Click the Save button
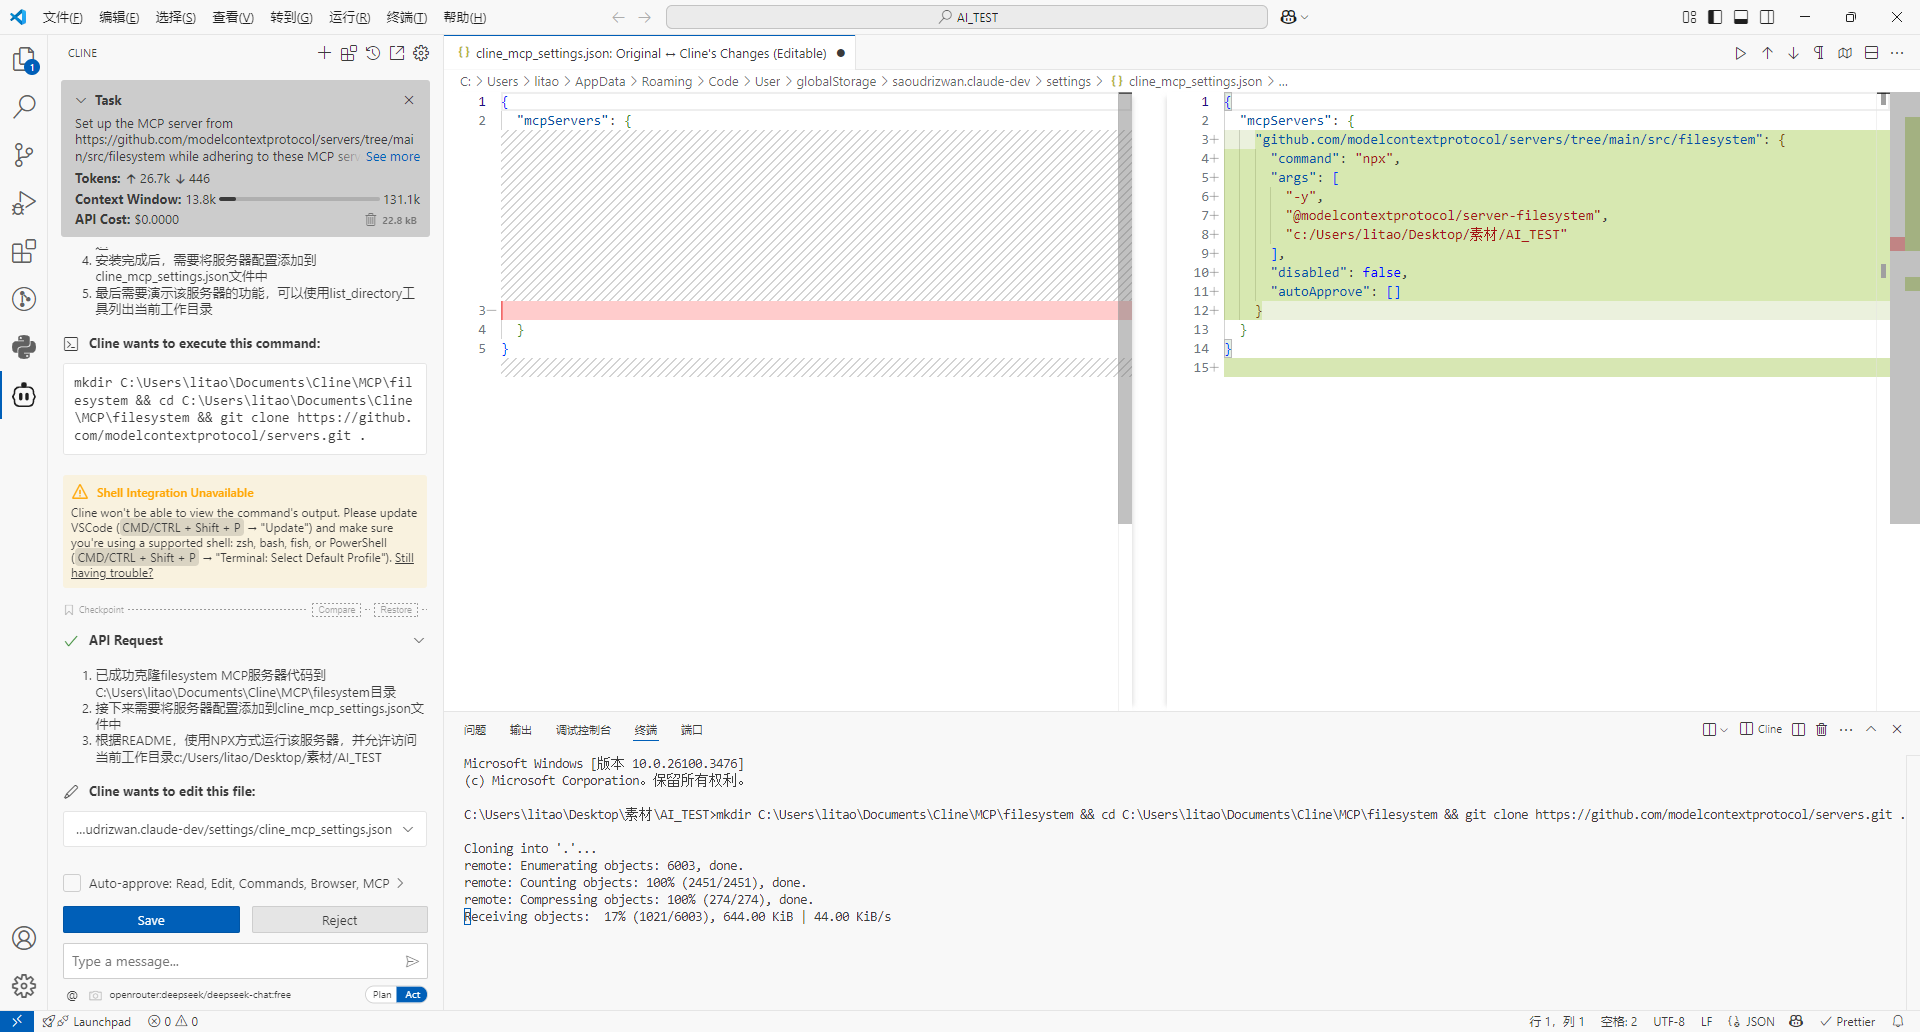Viewport: 1920px width, 1032px height. tap(151, 920)
